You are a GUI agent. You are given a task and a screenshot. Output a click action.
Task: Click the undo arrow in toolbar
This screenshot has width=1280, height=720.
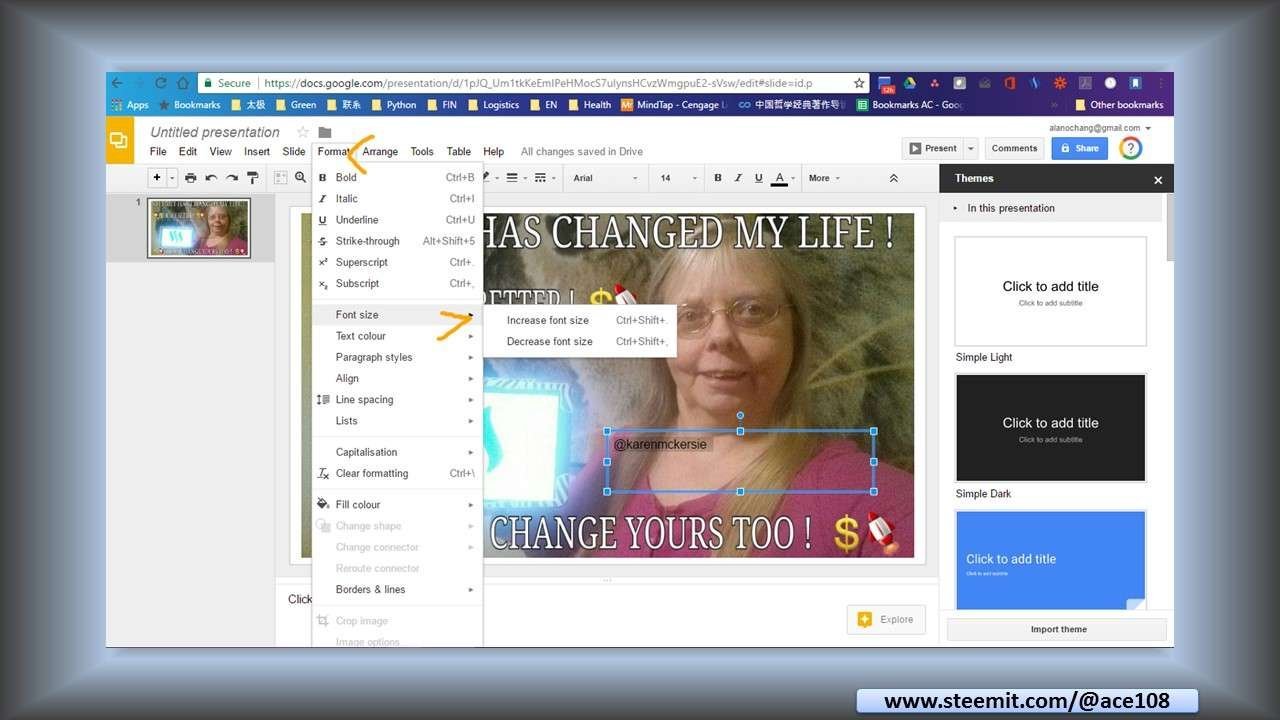point(211,178)
